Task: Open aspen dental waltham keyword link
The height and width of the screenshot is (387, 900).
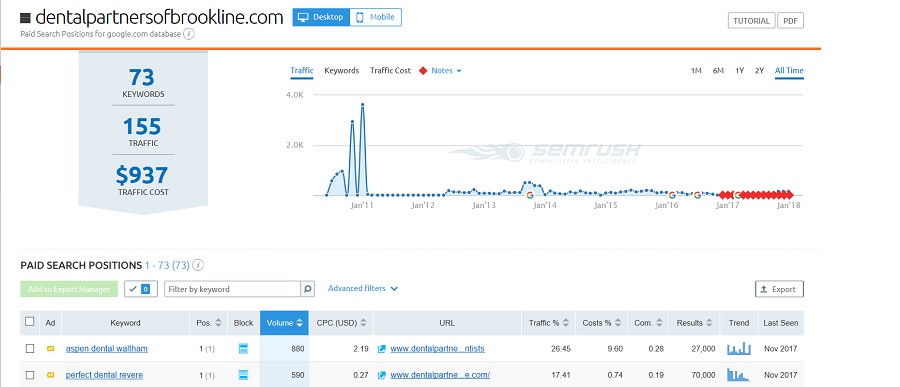Action: (107, 349)
